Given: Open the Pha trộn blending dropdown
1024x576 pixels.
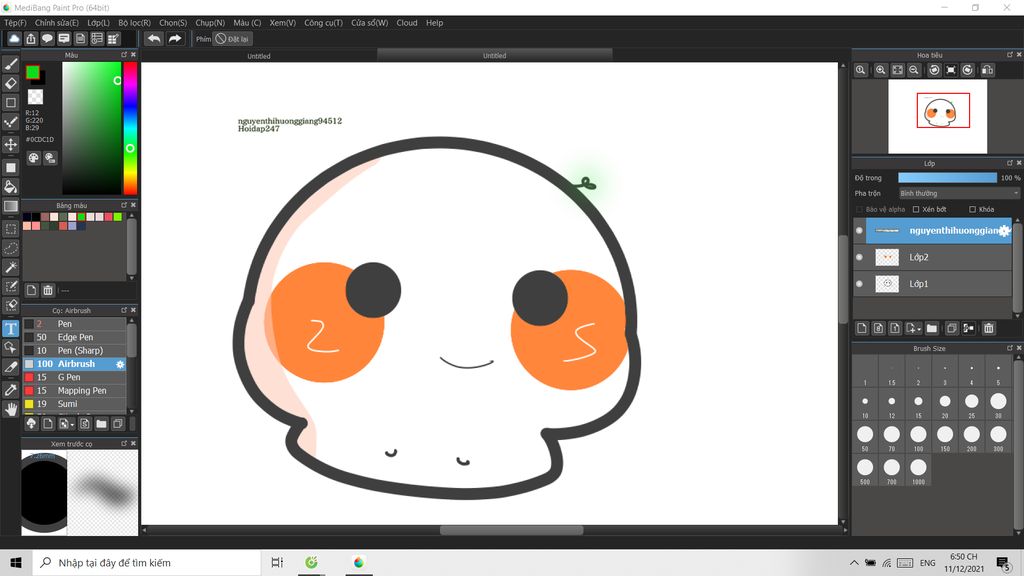Looking at the screenshot, I should pyautogui.click(x=958, y=193).
